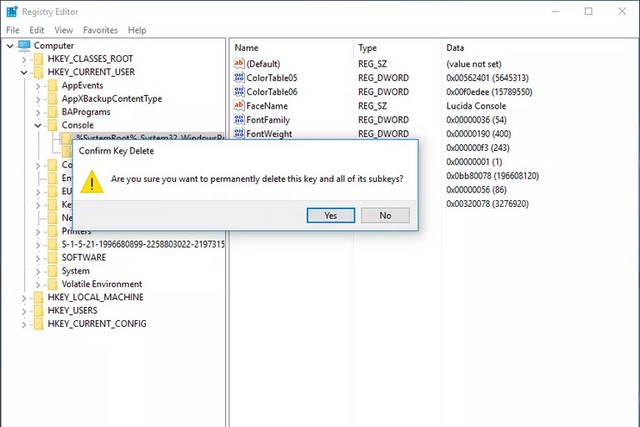Collapse the Computer tree node

point(10,46)
